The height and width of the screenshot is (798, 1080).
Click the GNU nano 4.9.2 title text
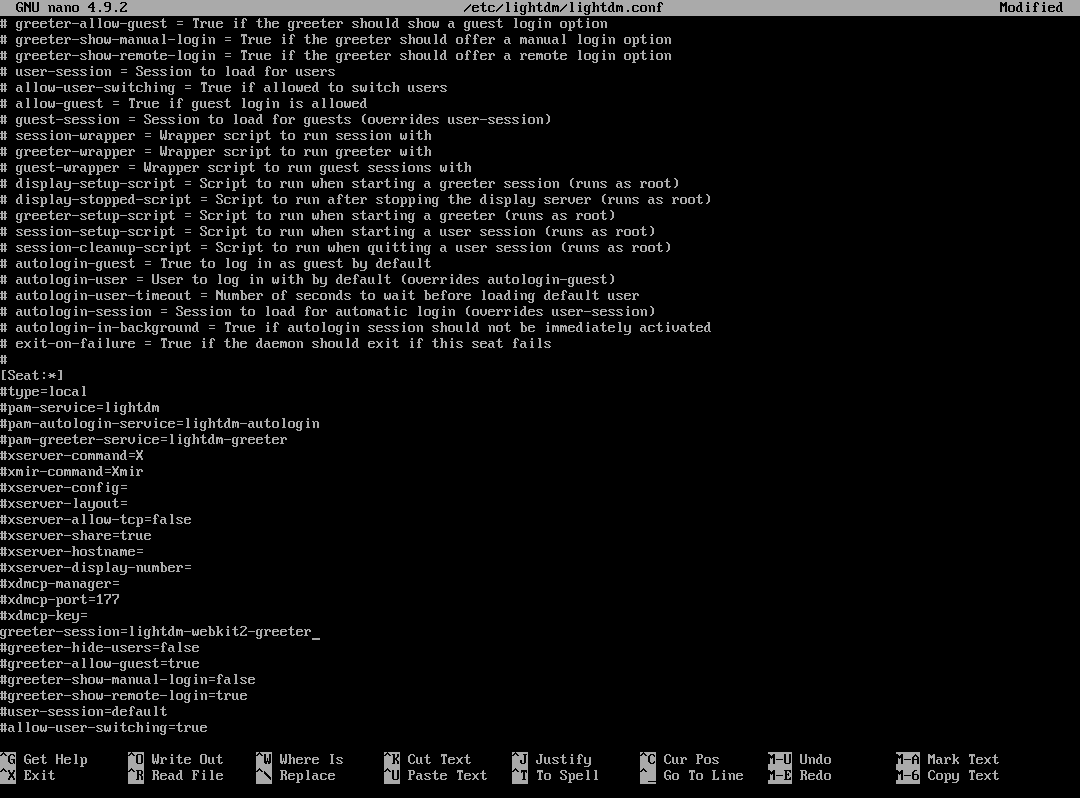click(72, 8)
